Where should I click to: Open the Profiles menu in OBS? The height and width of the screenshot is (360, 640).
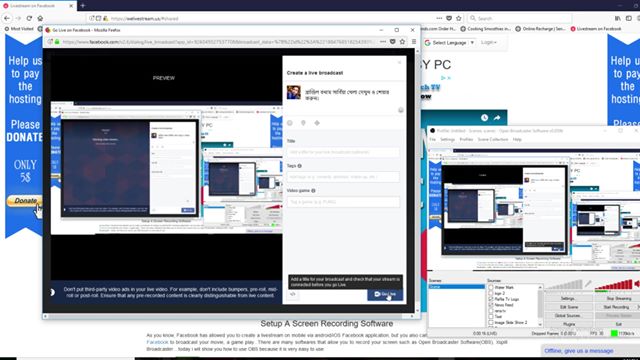466,140
